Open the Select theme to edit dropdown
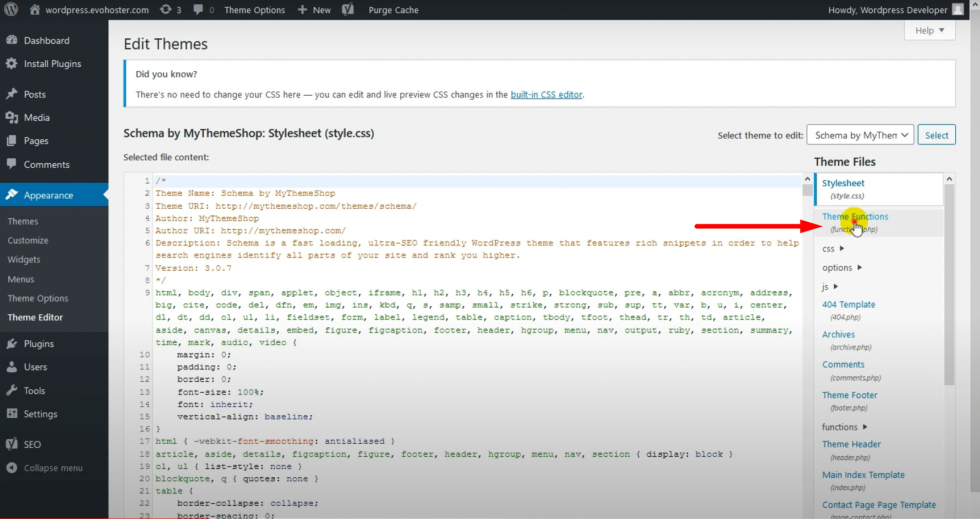Viewport: 980px width, 519px height. 860,135
